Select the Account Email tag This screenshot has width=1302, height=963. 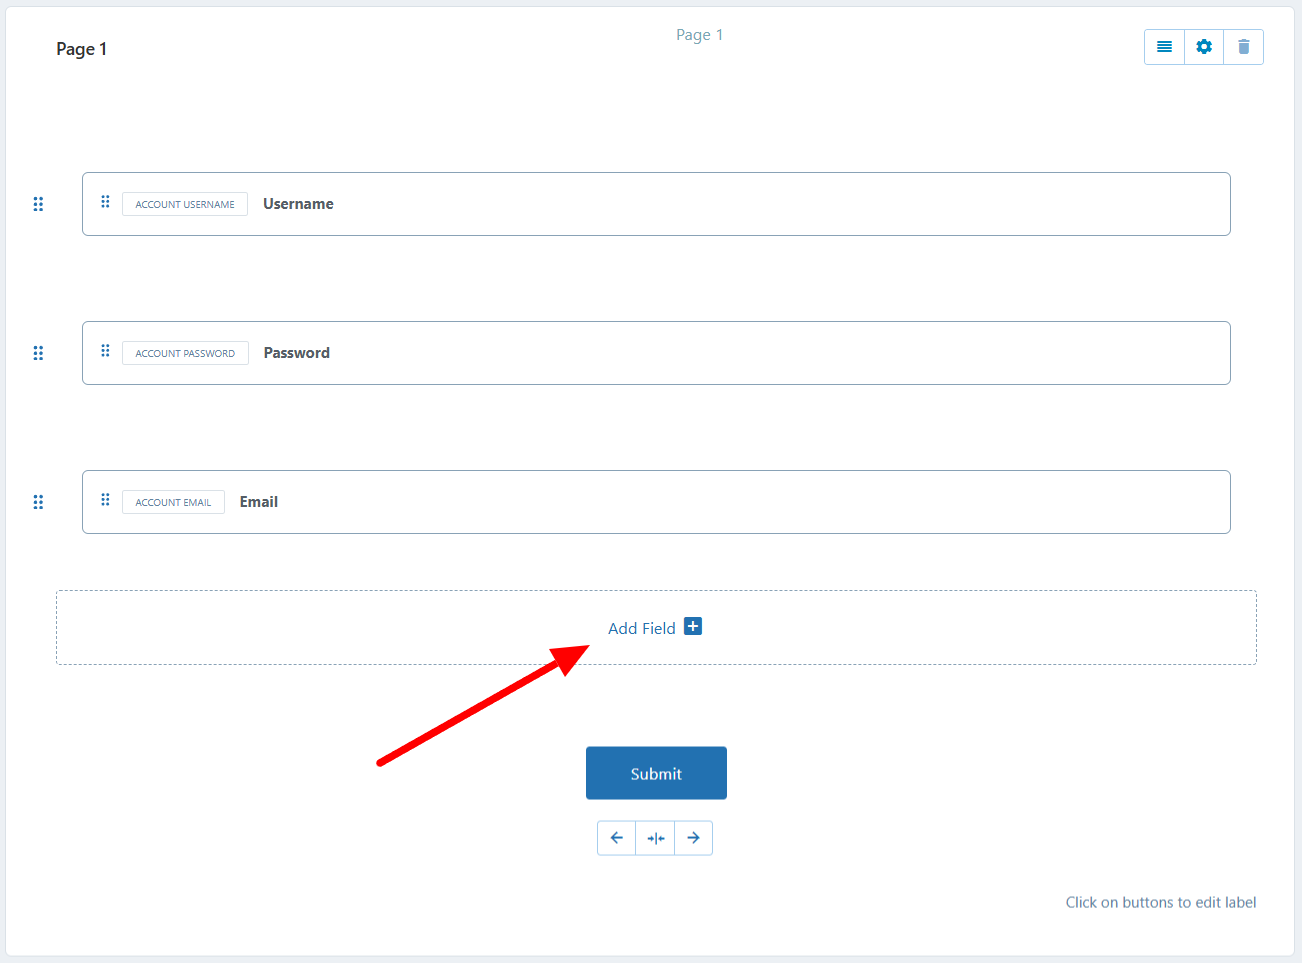(x=173, y=502)
